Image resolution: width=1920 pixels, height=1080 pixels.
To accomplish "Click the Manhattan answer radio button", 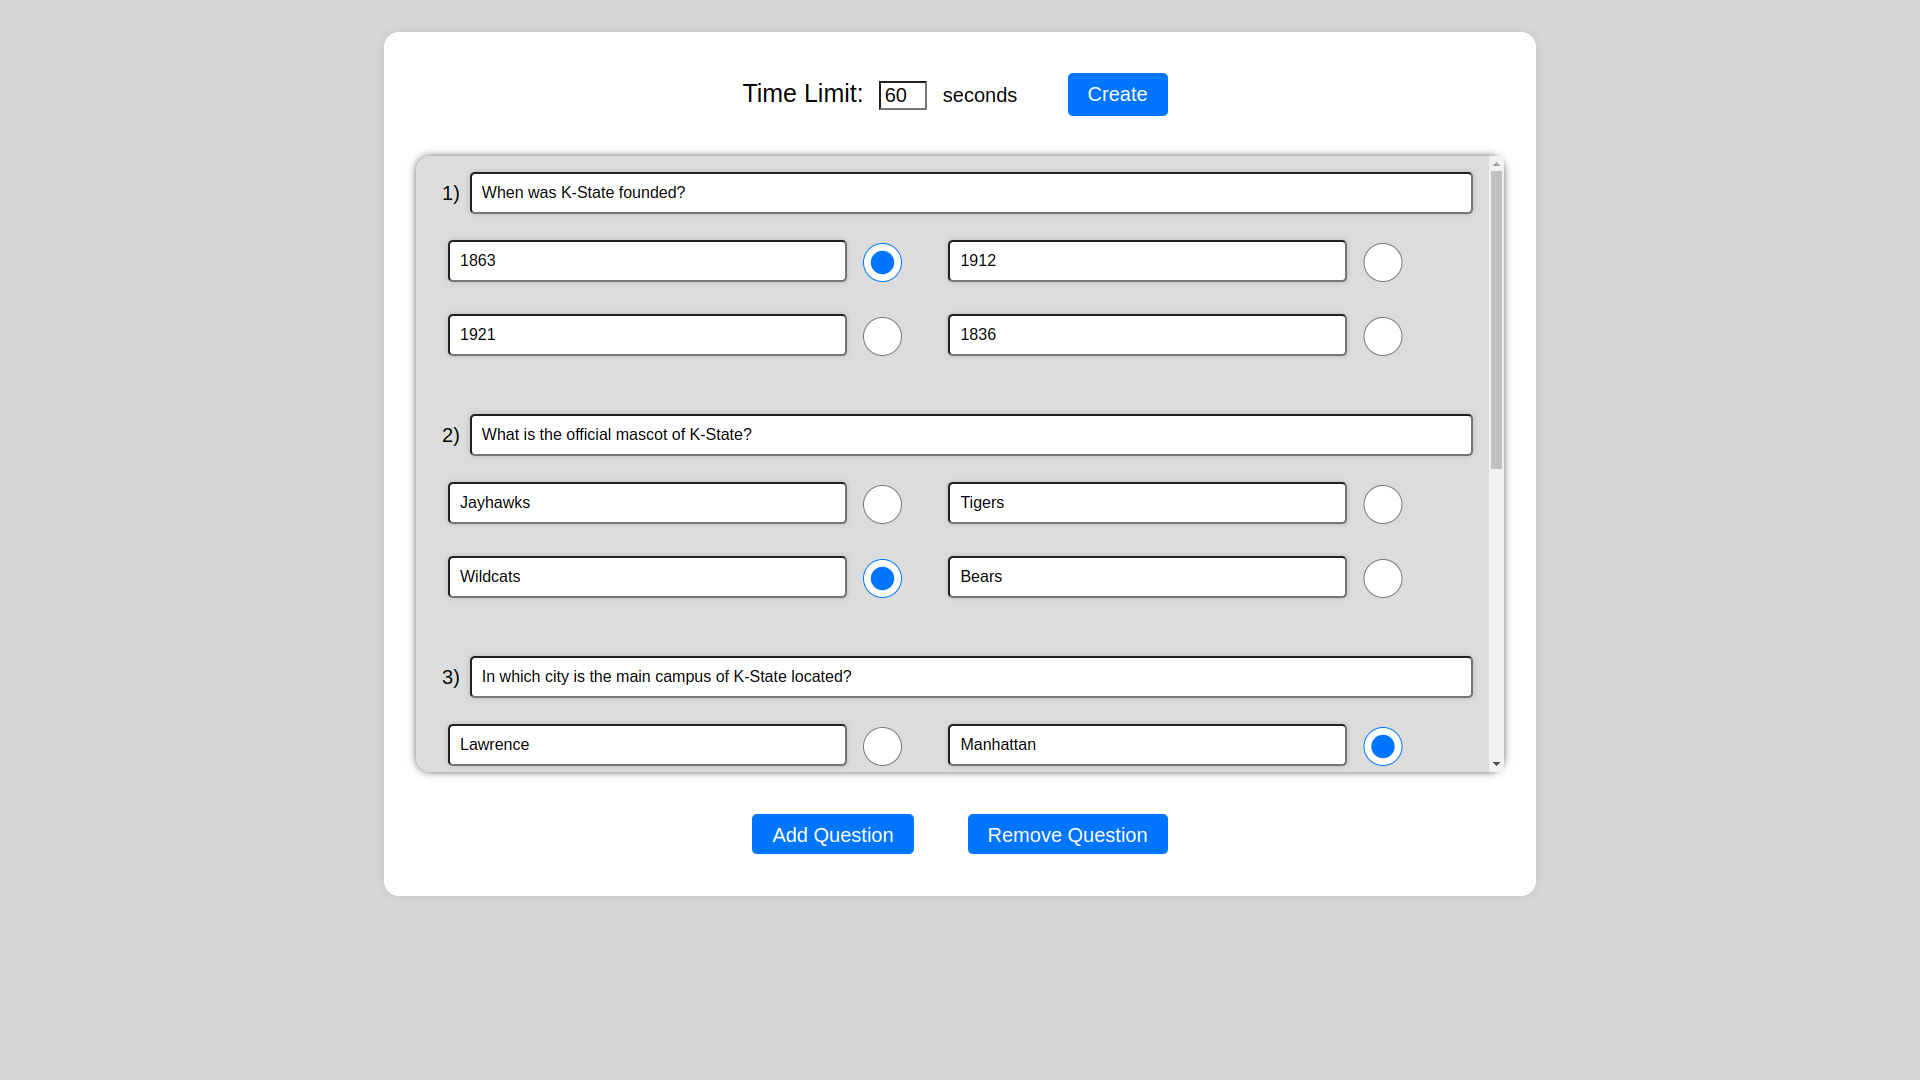I will coord(1382,747).
